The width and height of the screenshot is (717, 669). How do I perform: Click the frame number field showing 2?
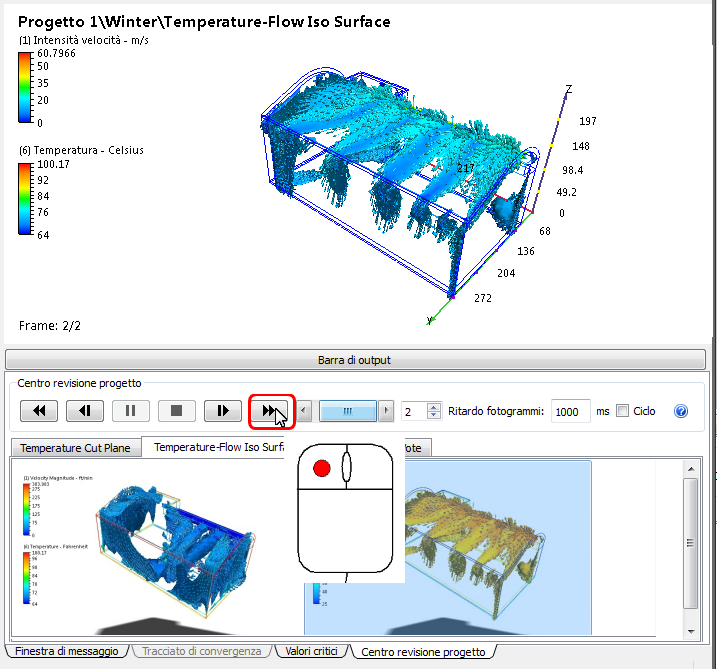point(414,411)
